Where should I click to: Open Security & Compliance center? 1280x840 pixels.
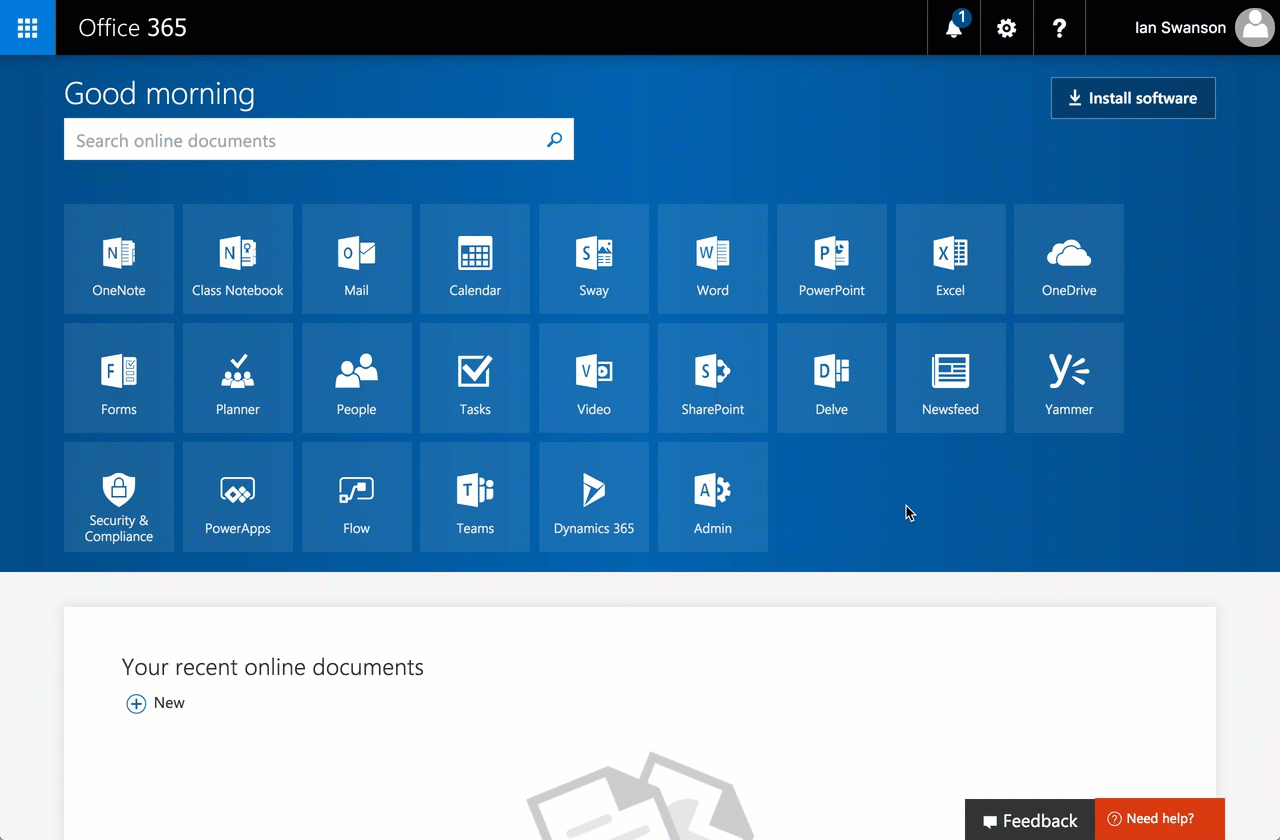[x=119, y=497]
